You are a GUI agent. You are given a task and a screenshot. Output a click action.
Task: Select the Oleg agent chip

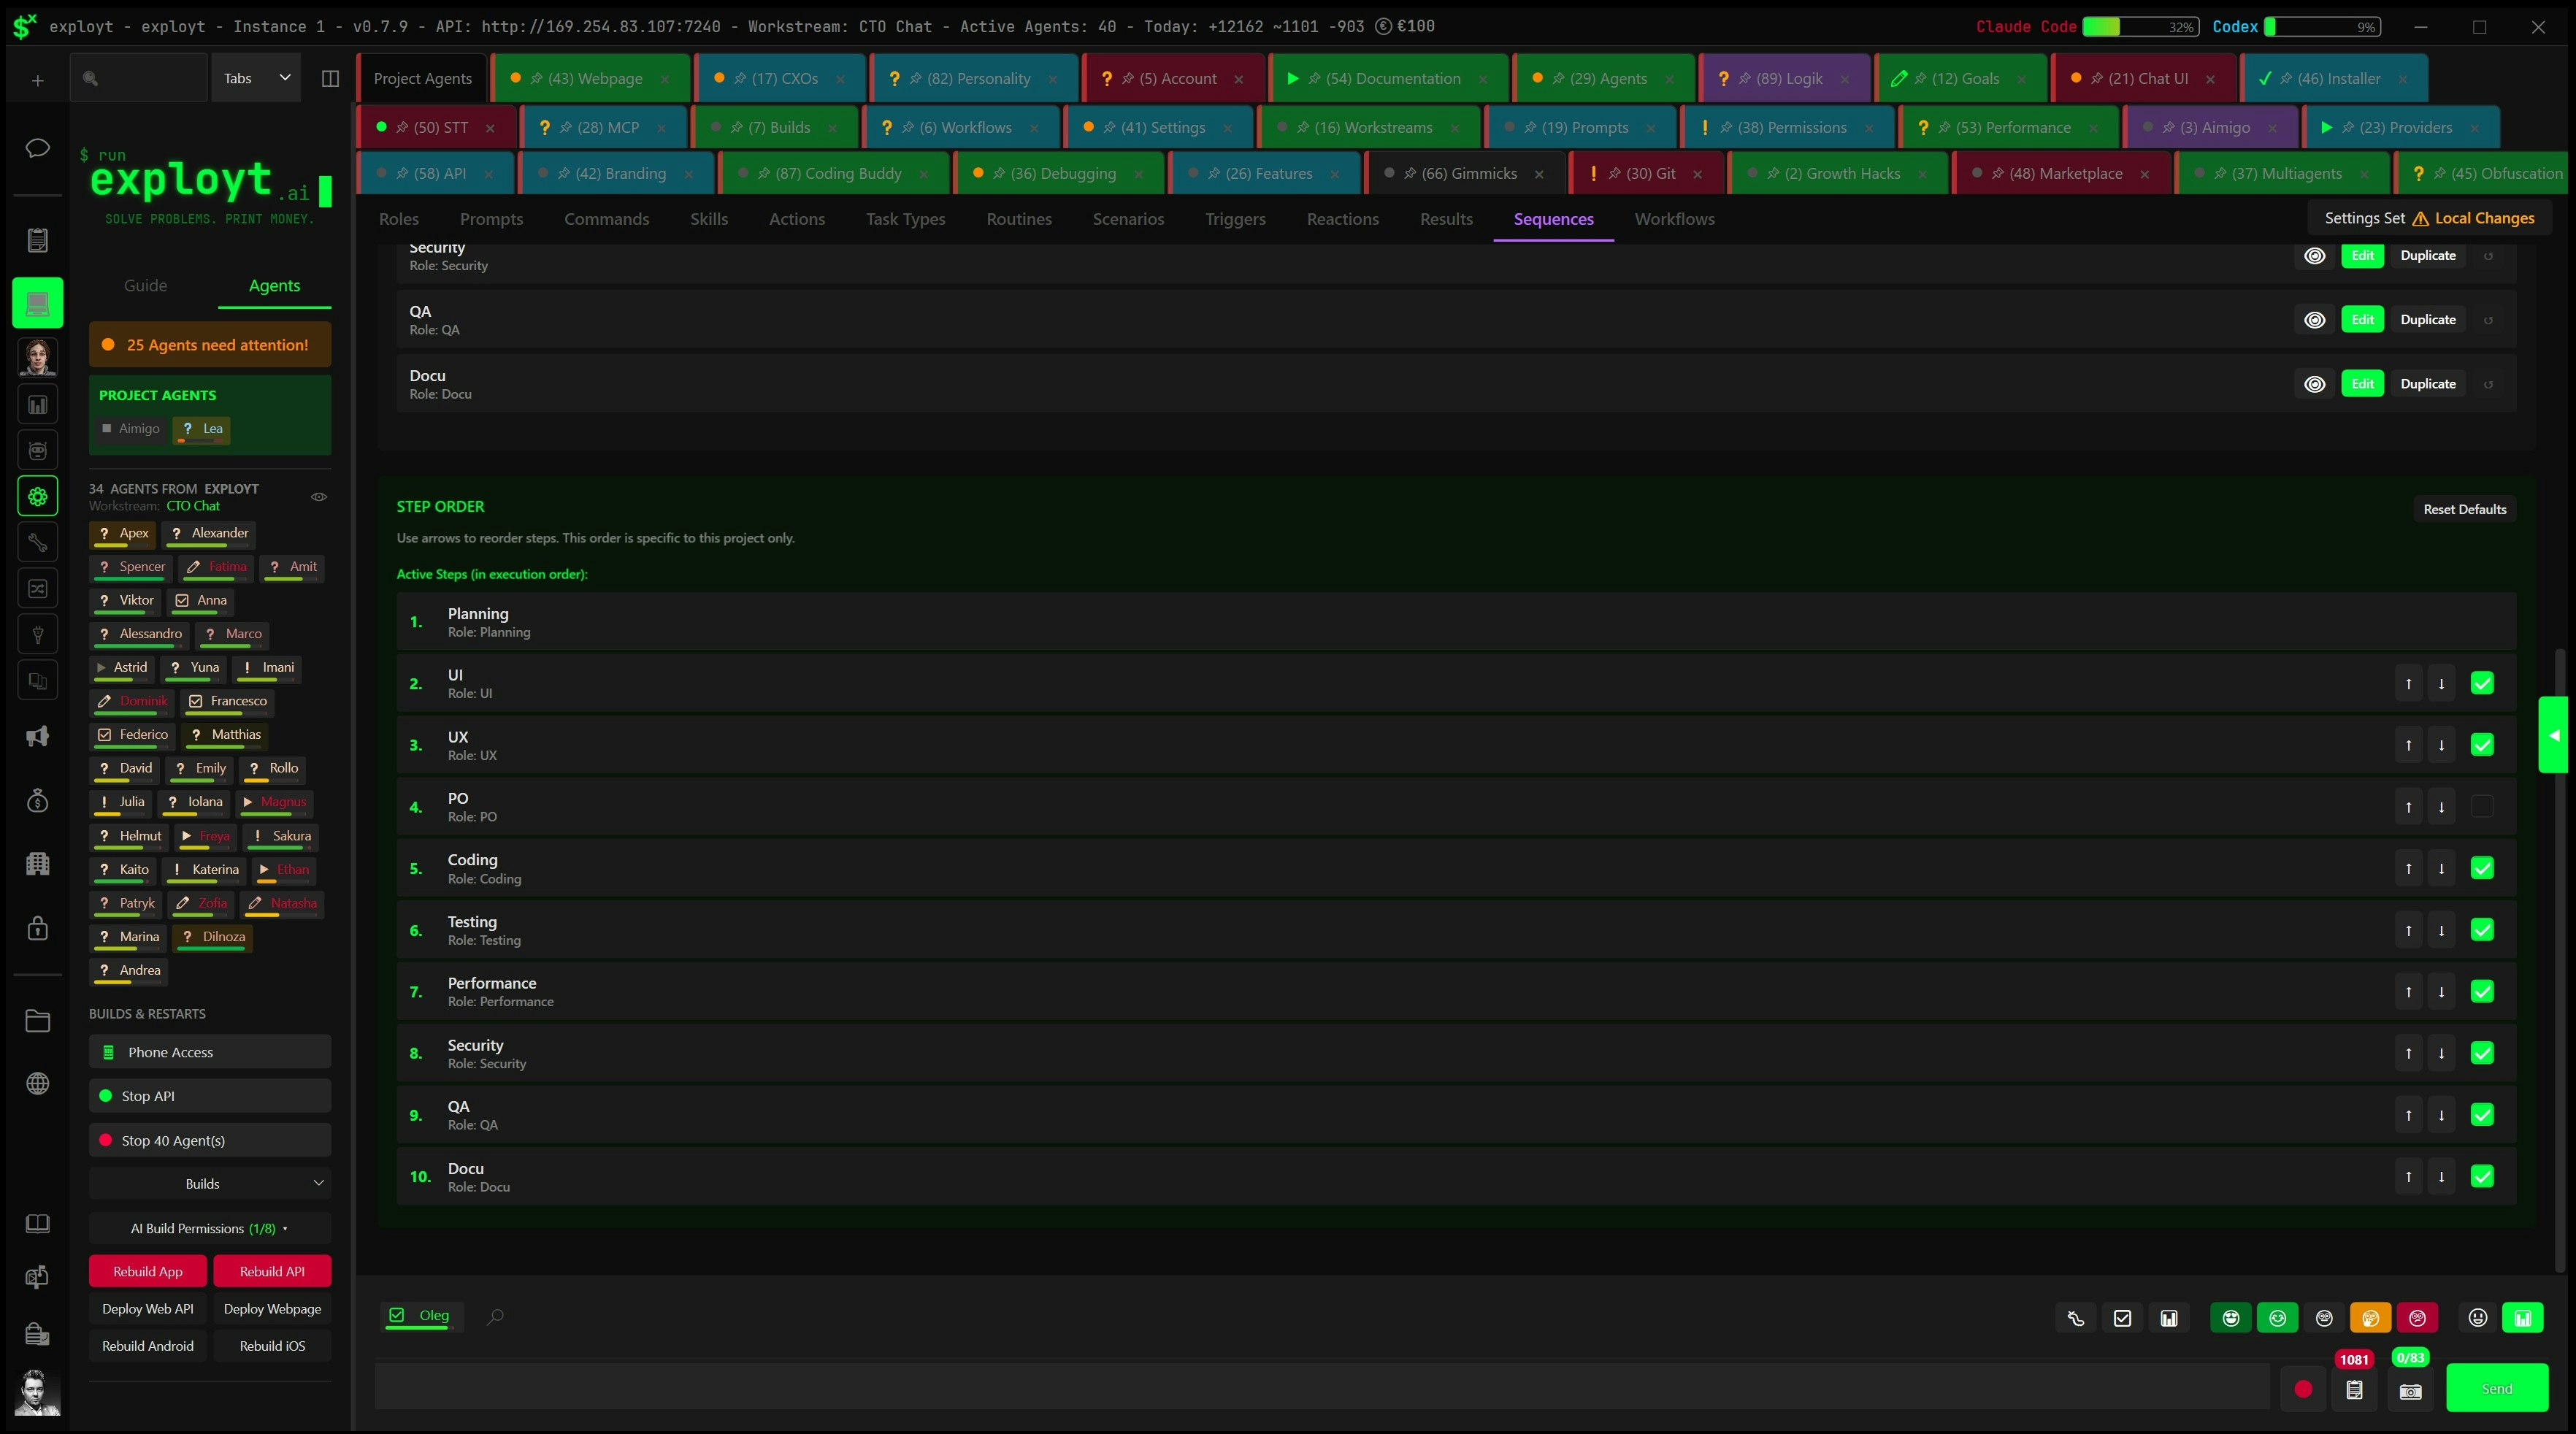(420, 1316)
